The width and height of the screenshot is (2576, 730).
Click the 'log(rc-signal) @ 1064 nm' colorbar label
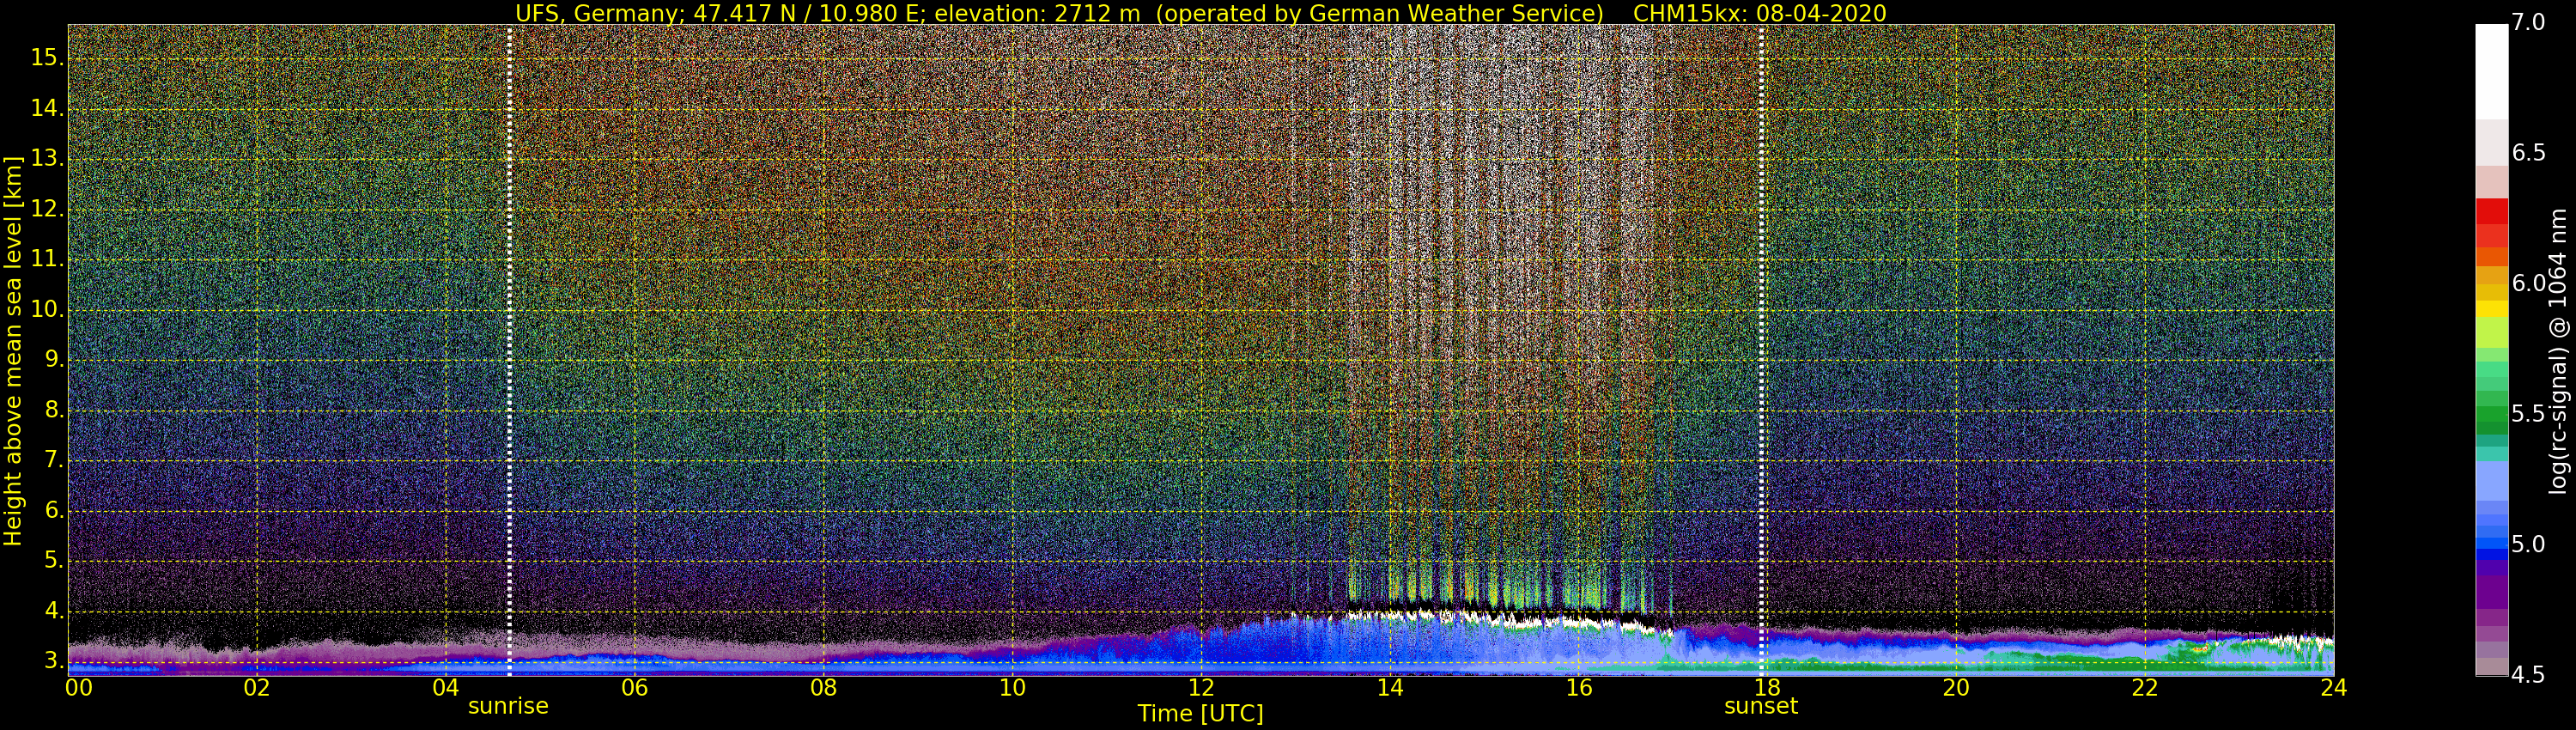2557,351
